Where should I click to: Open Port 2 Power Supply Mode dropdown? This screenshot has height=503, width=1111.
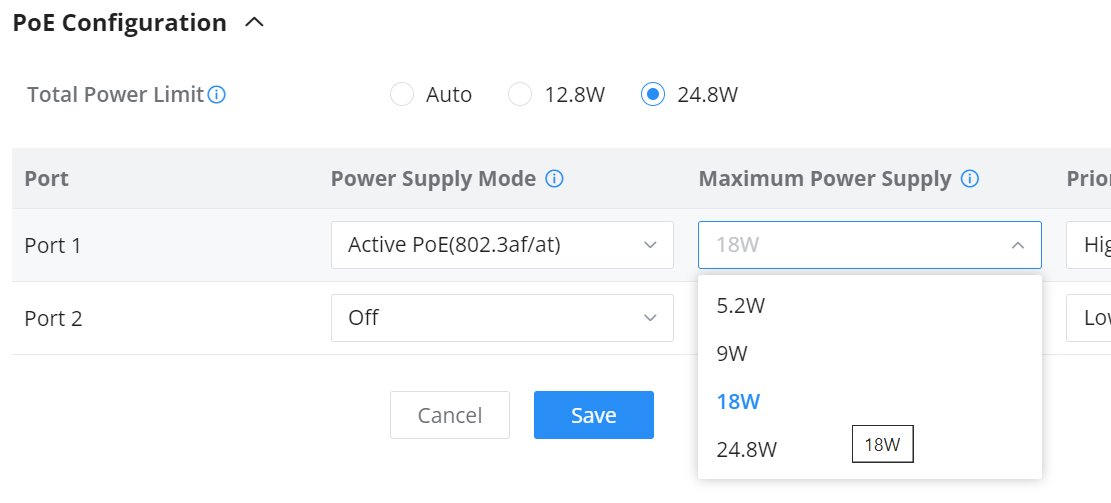click(502, 318)
